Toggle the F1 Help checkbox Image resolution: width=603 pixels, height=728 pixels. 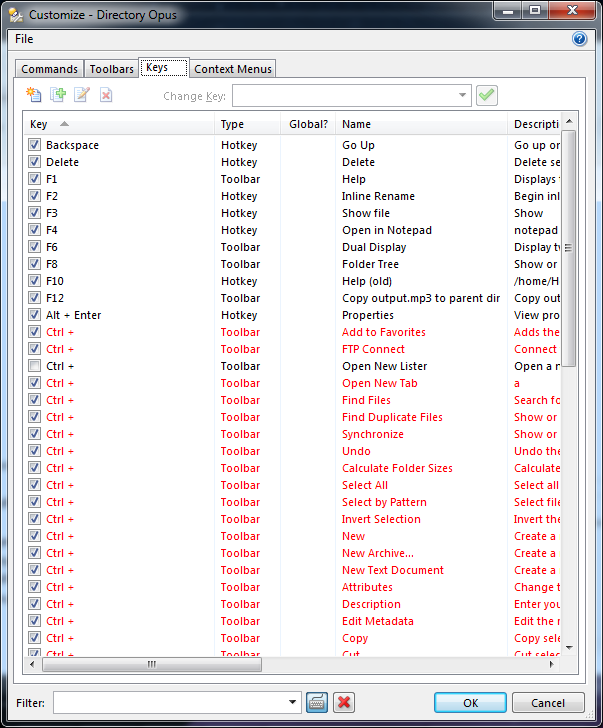coord(34,179)
